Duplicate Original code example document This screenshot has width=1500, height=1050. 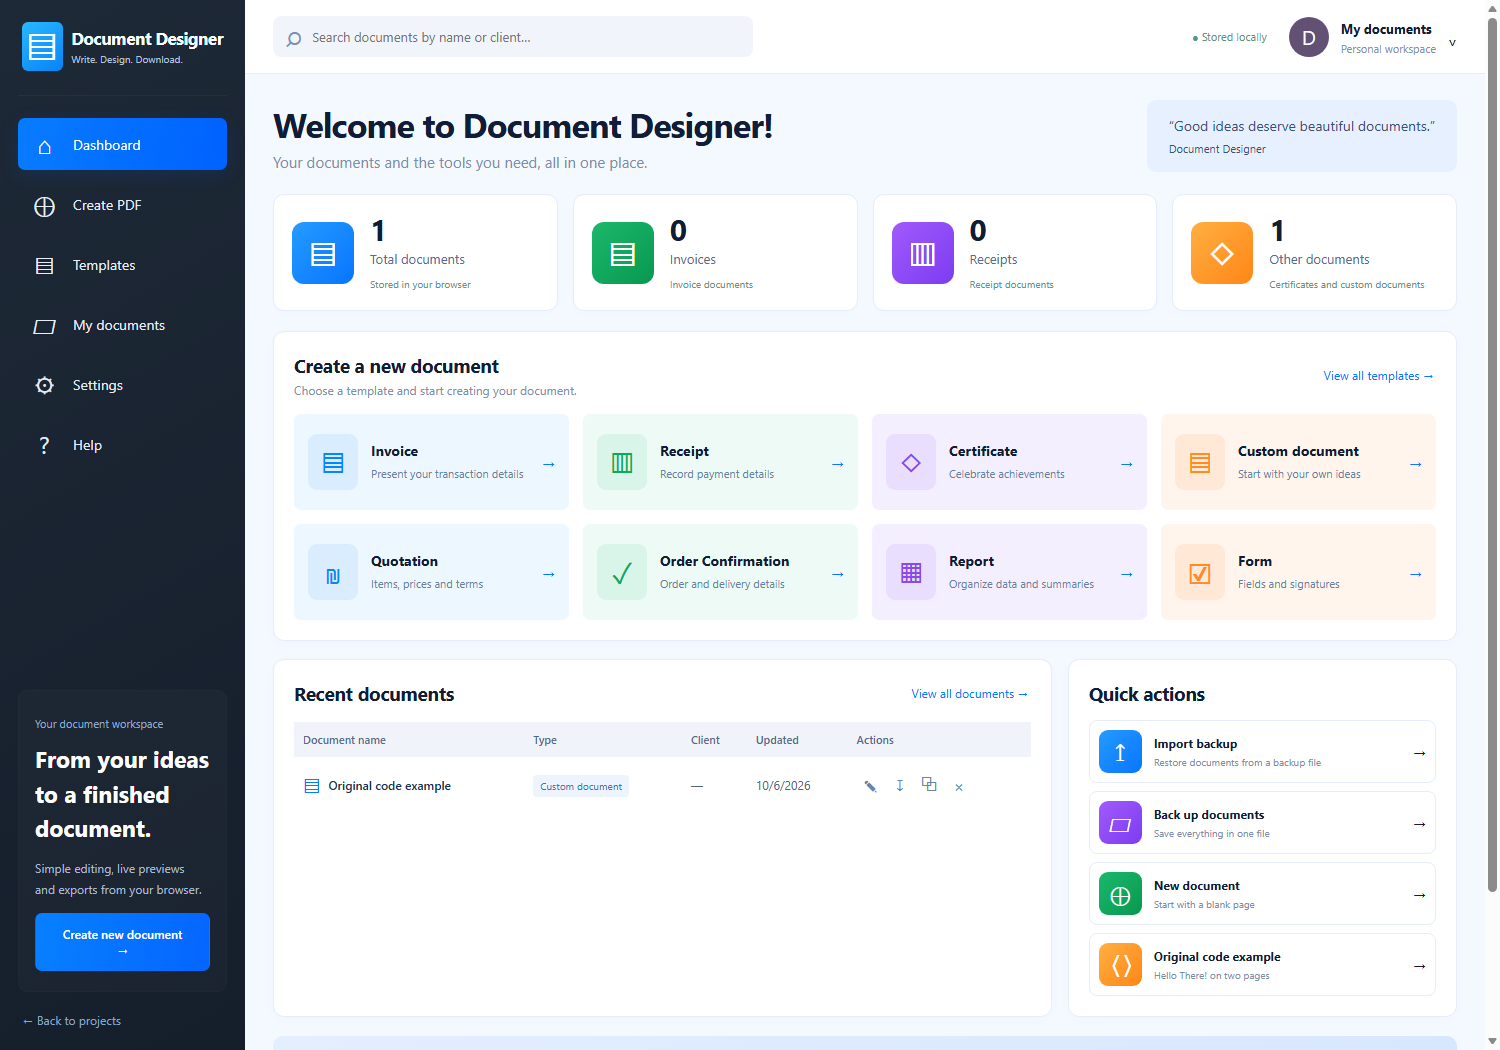click(929, 785)
